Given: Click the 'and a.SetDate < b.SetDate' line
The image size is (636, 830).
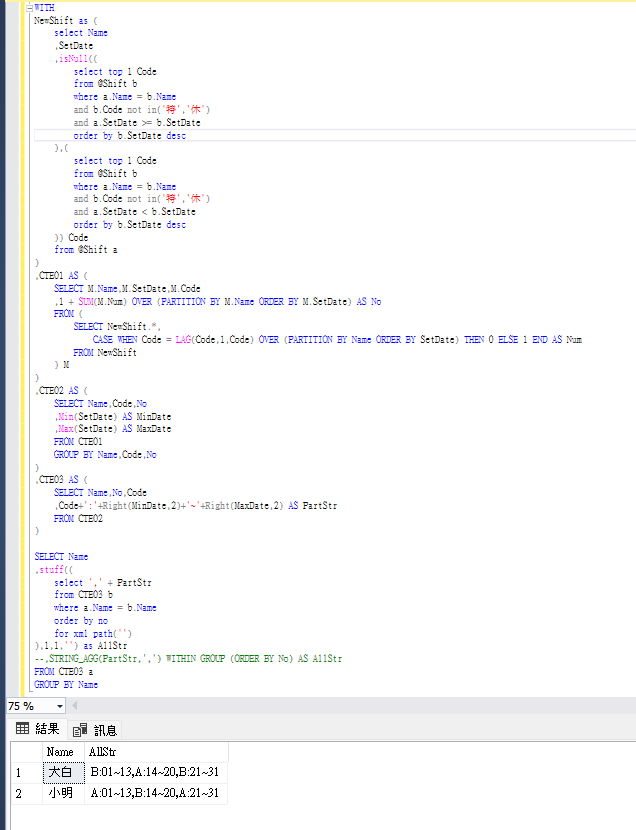Looking at the screenshot, I should tap(134, 211).
